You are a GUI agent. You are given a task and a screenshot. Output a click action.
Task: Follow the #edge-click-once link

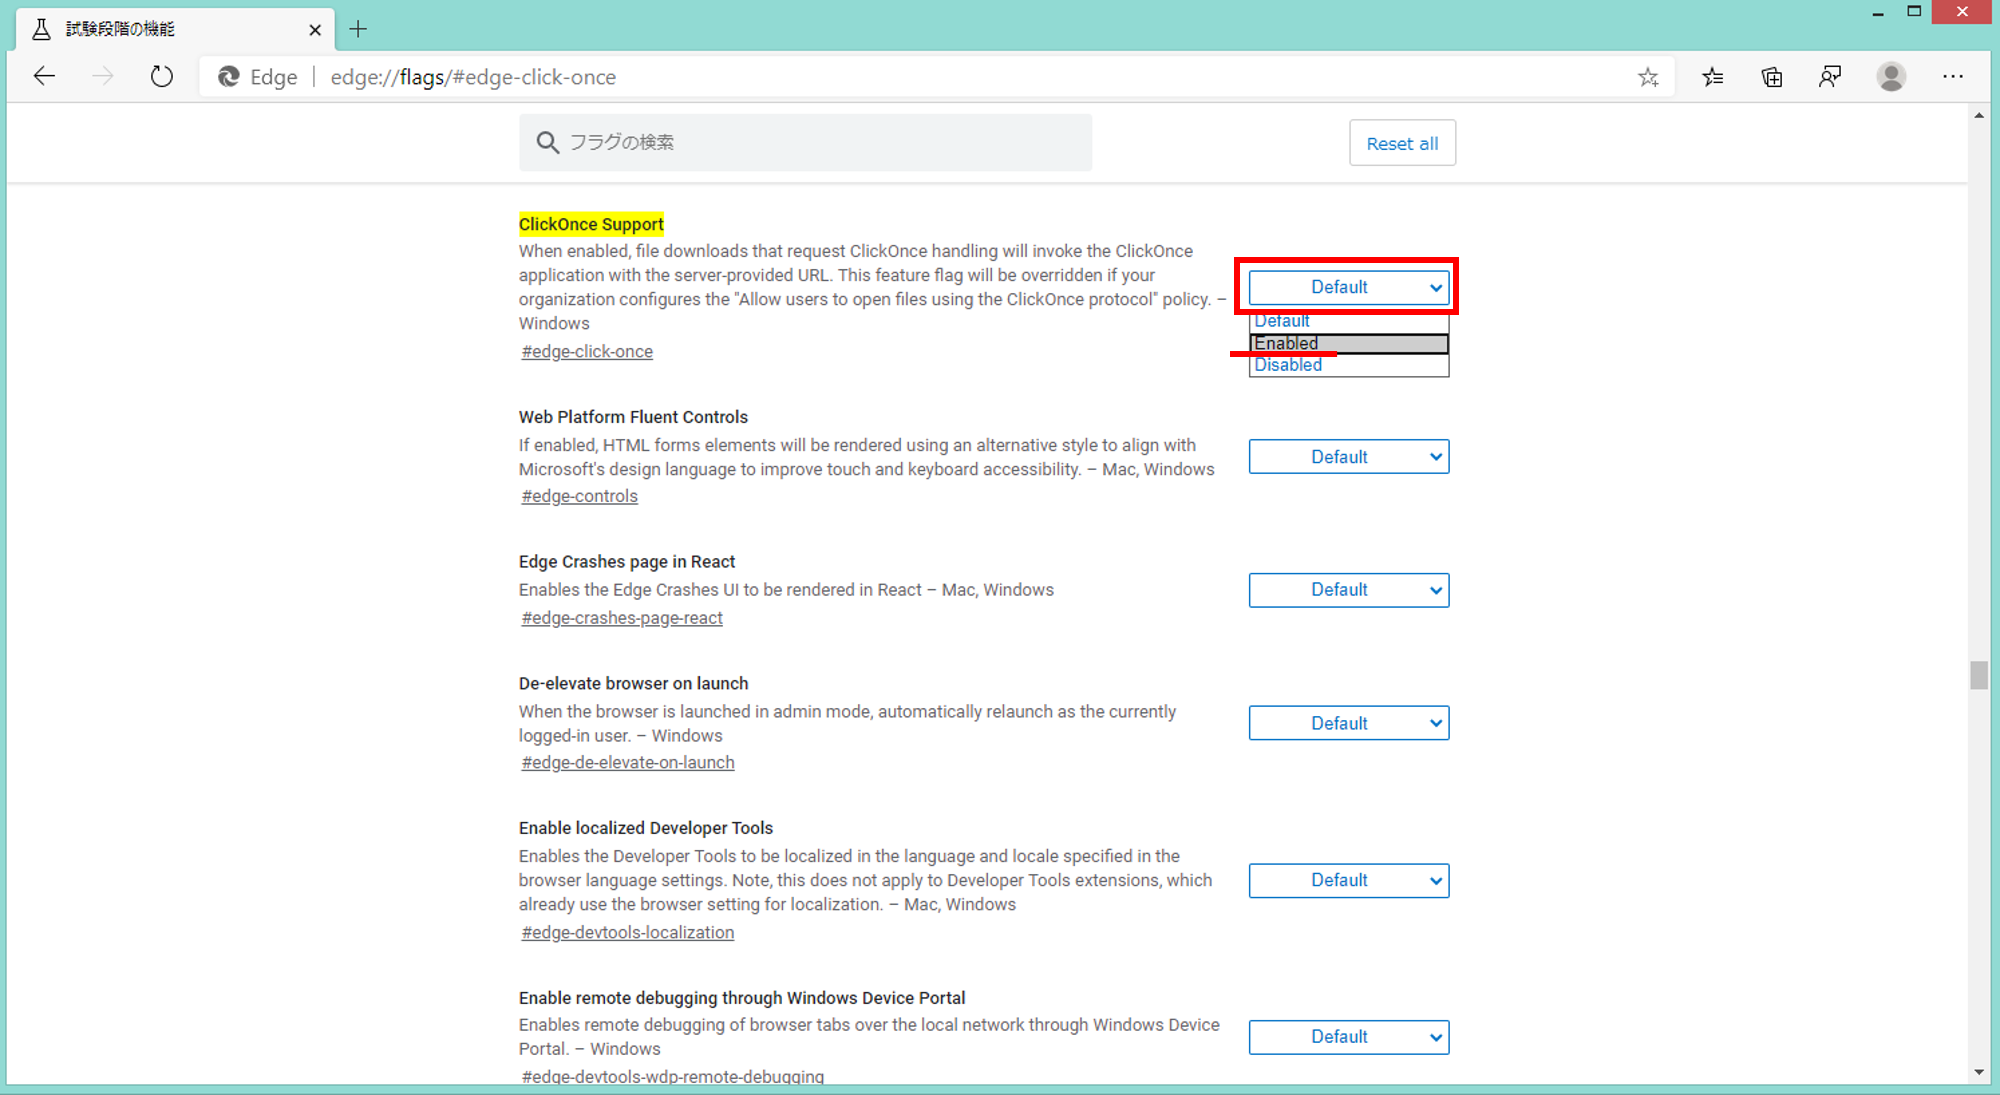(x=587, y=352)
